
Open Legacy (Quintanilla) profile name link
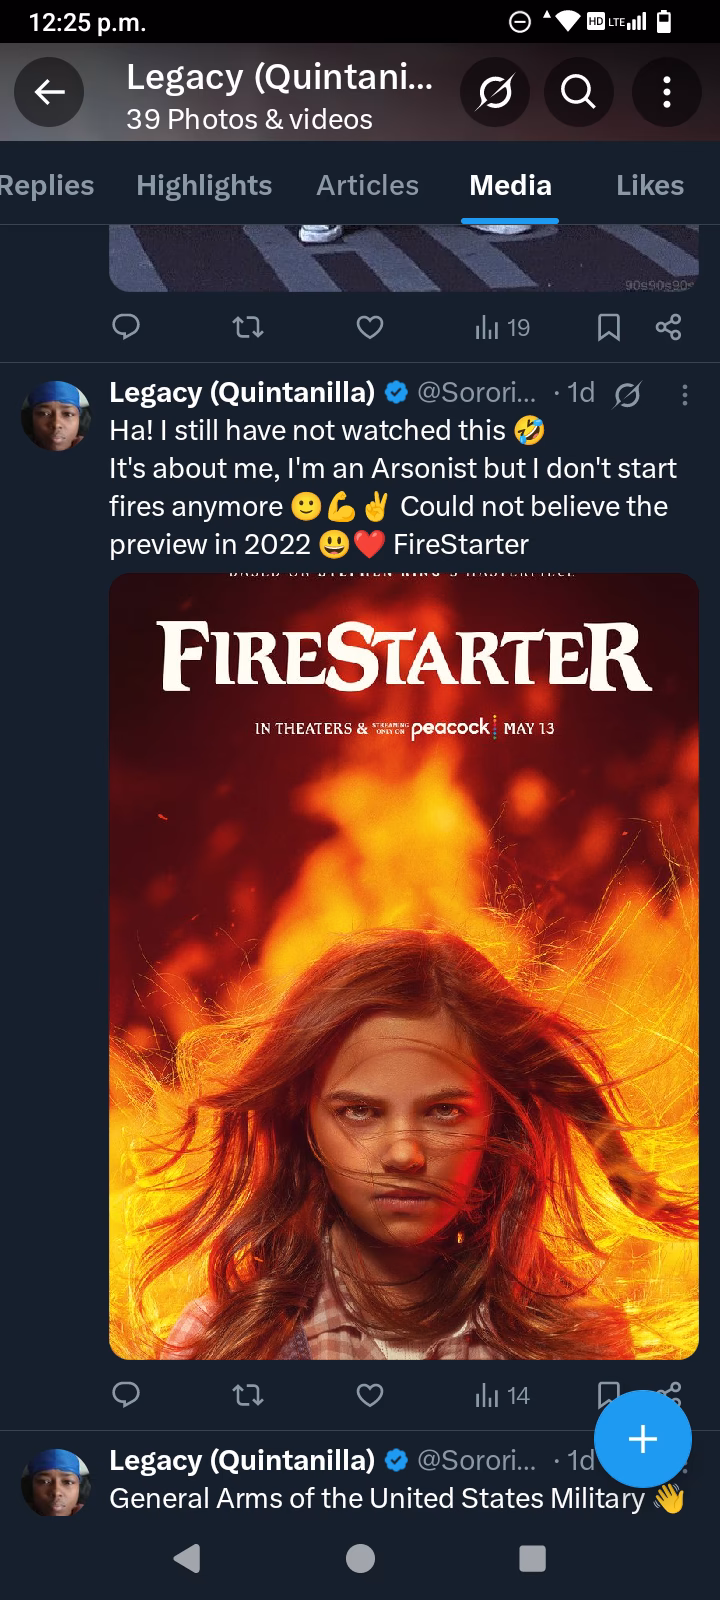(241, 392)
